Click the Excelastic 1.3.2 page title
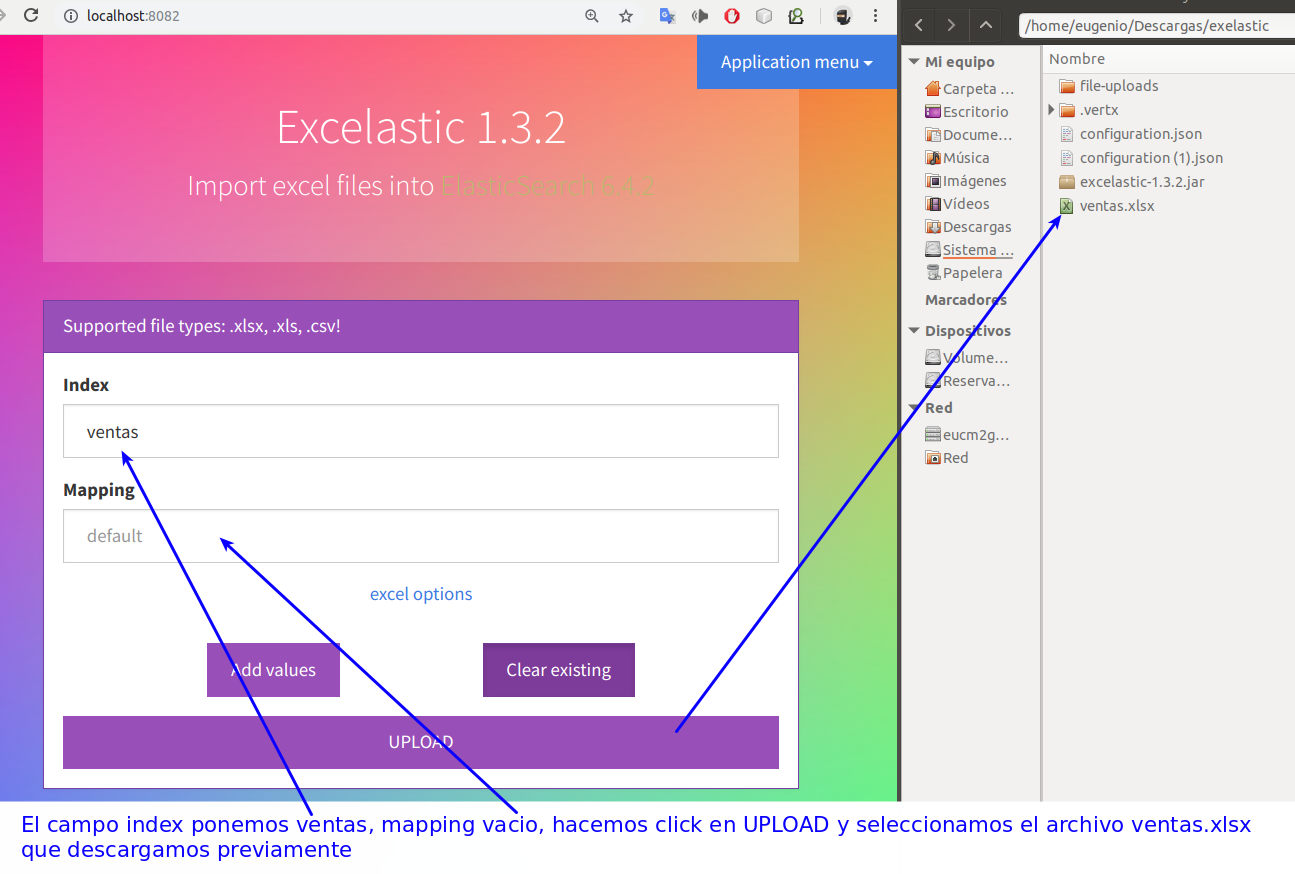Viewport: 1295px width, 874px height. [421, 128]
